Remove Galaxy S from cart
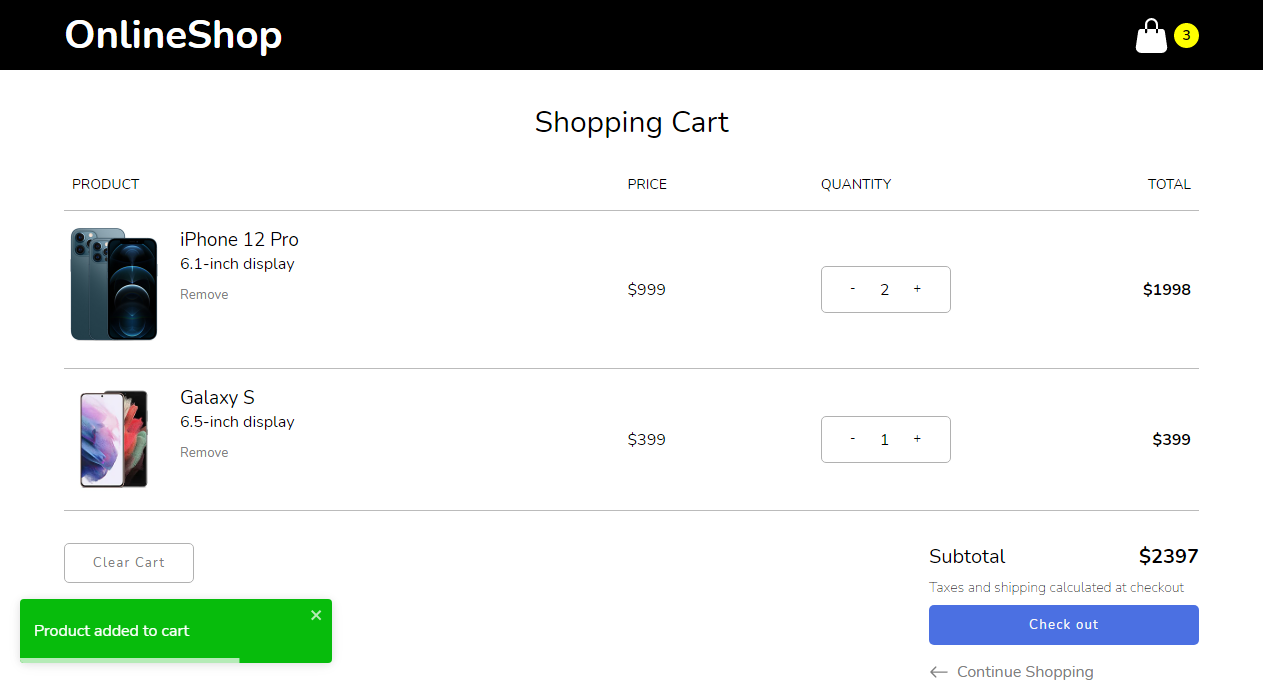The width and height of the screenshot is (1263, 697). point(204,453)
